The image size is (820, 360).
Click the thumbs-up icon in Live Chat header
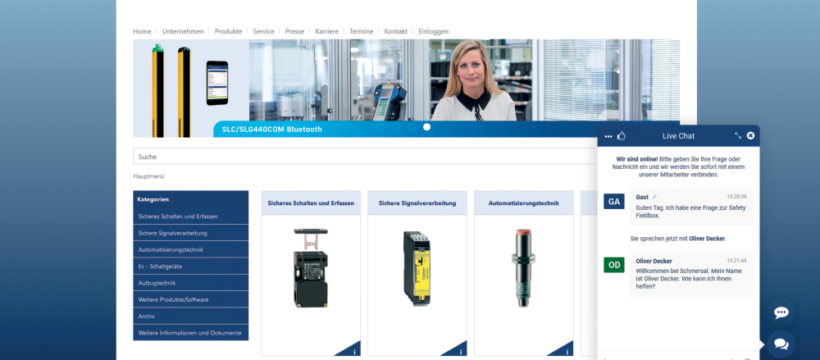pyautogui.click(x=621, y=136)
